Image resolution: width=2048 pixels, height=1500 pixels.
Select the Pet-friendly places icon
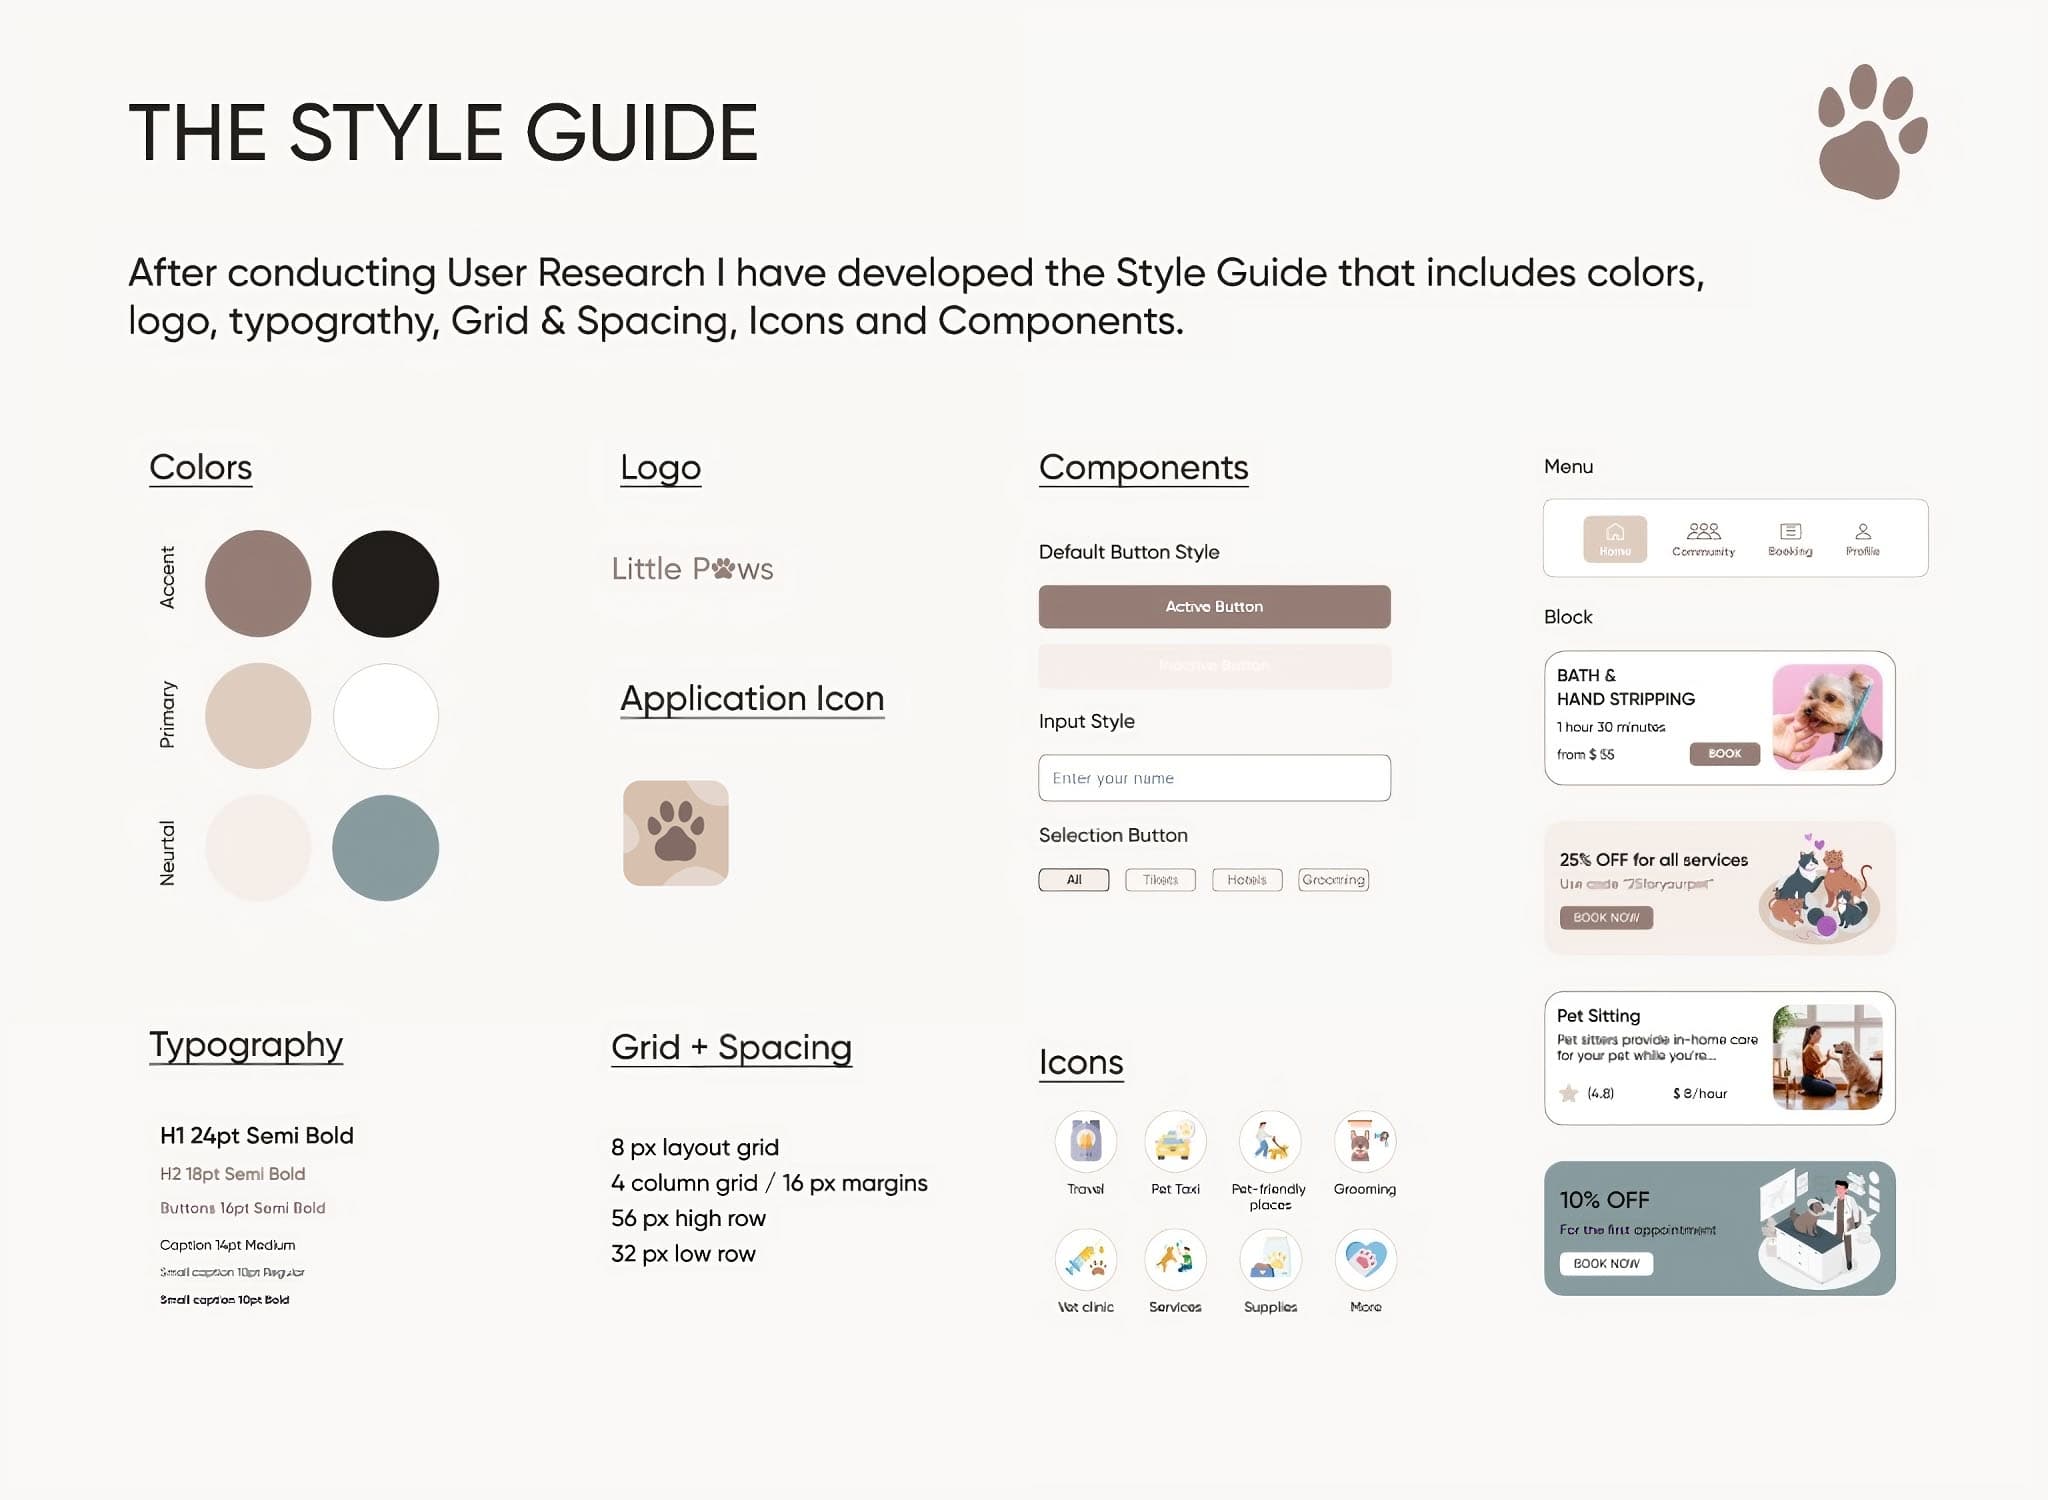click(x=1270, y=1142)
